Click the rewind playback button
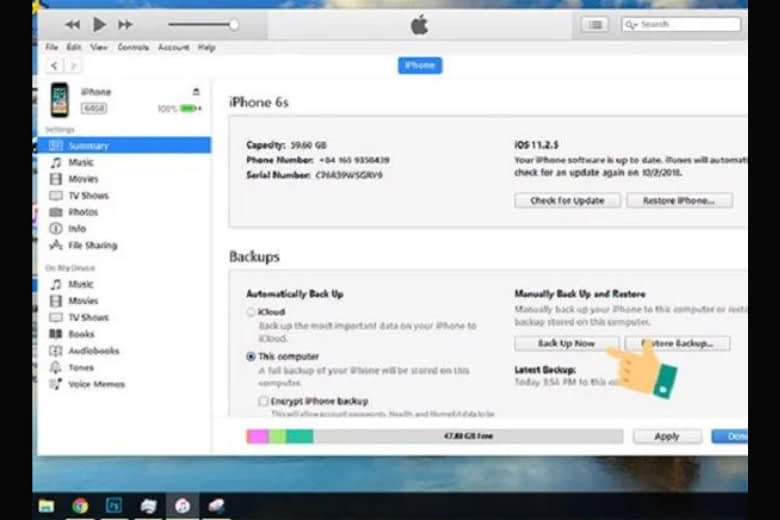Image resolution: width=780 pixels, height=520 pixels. [73, 24]
